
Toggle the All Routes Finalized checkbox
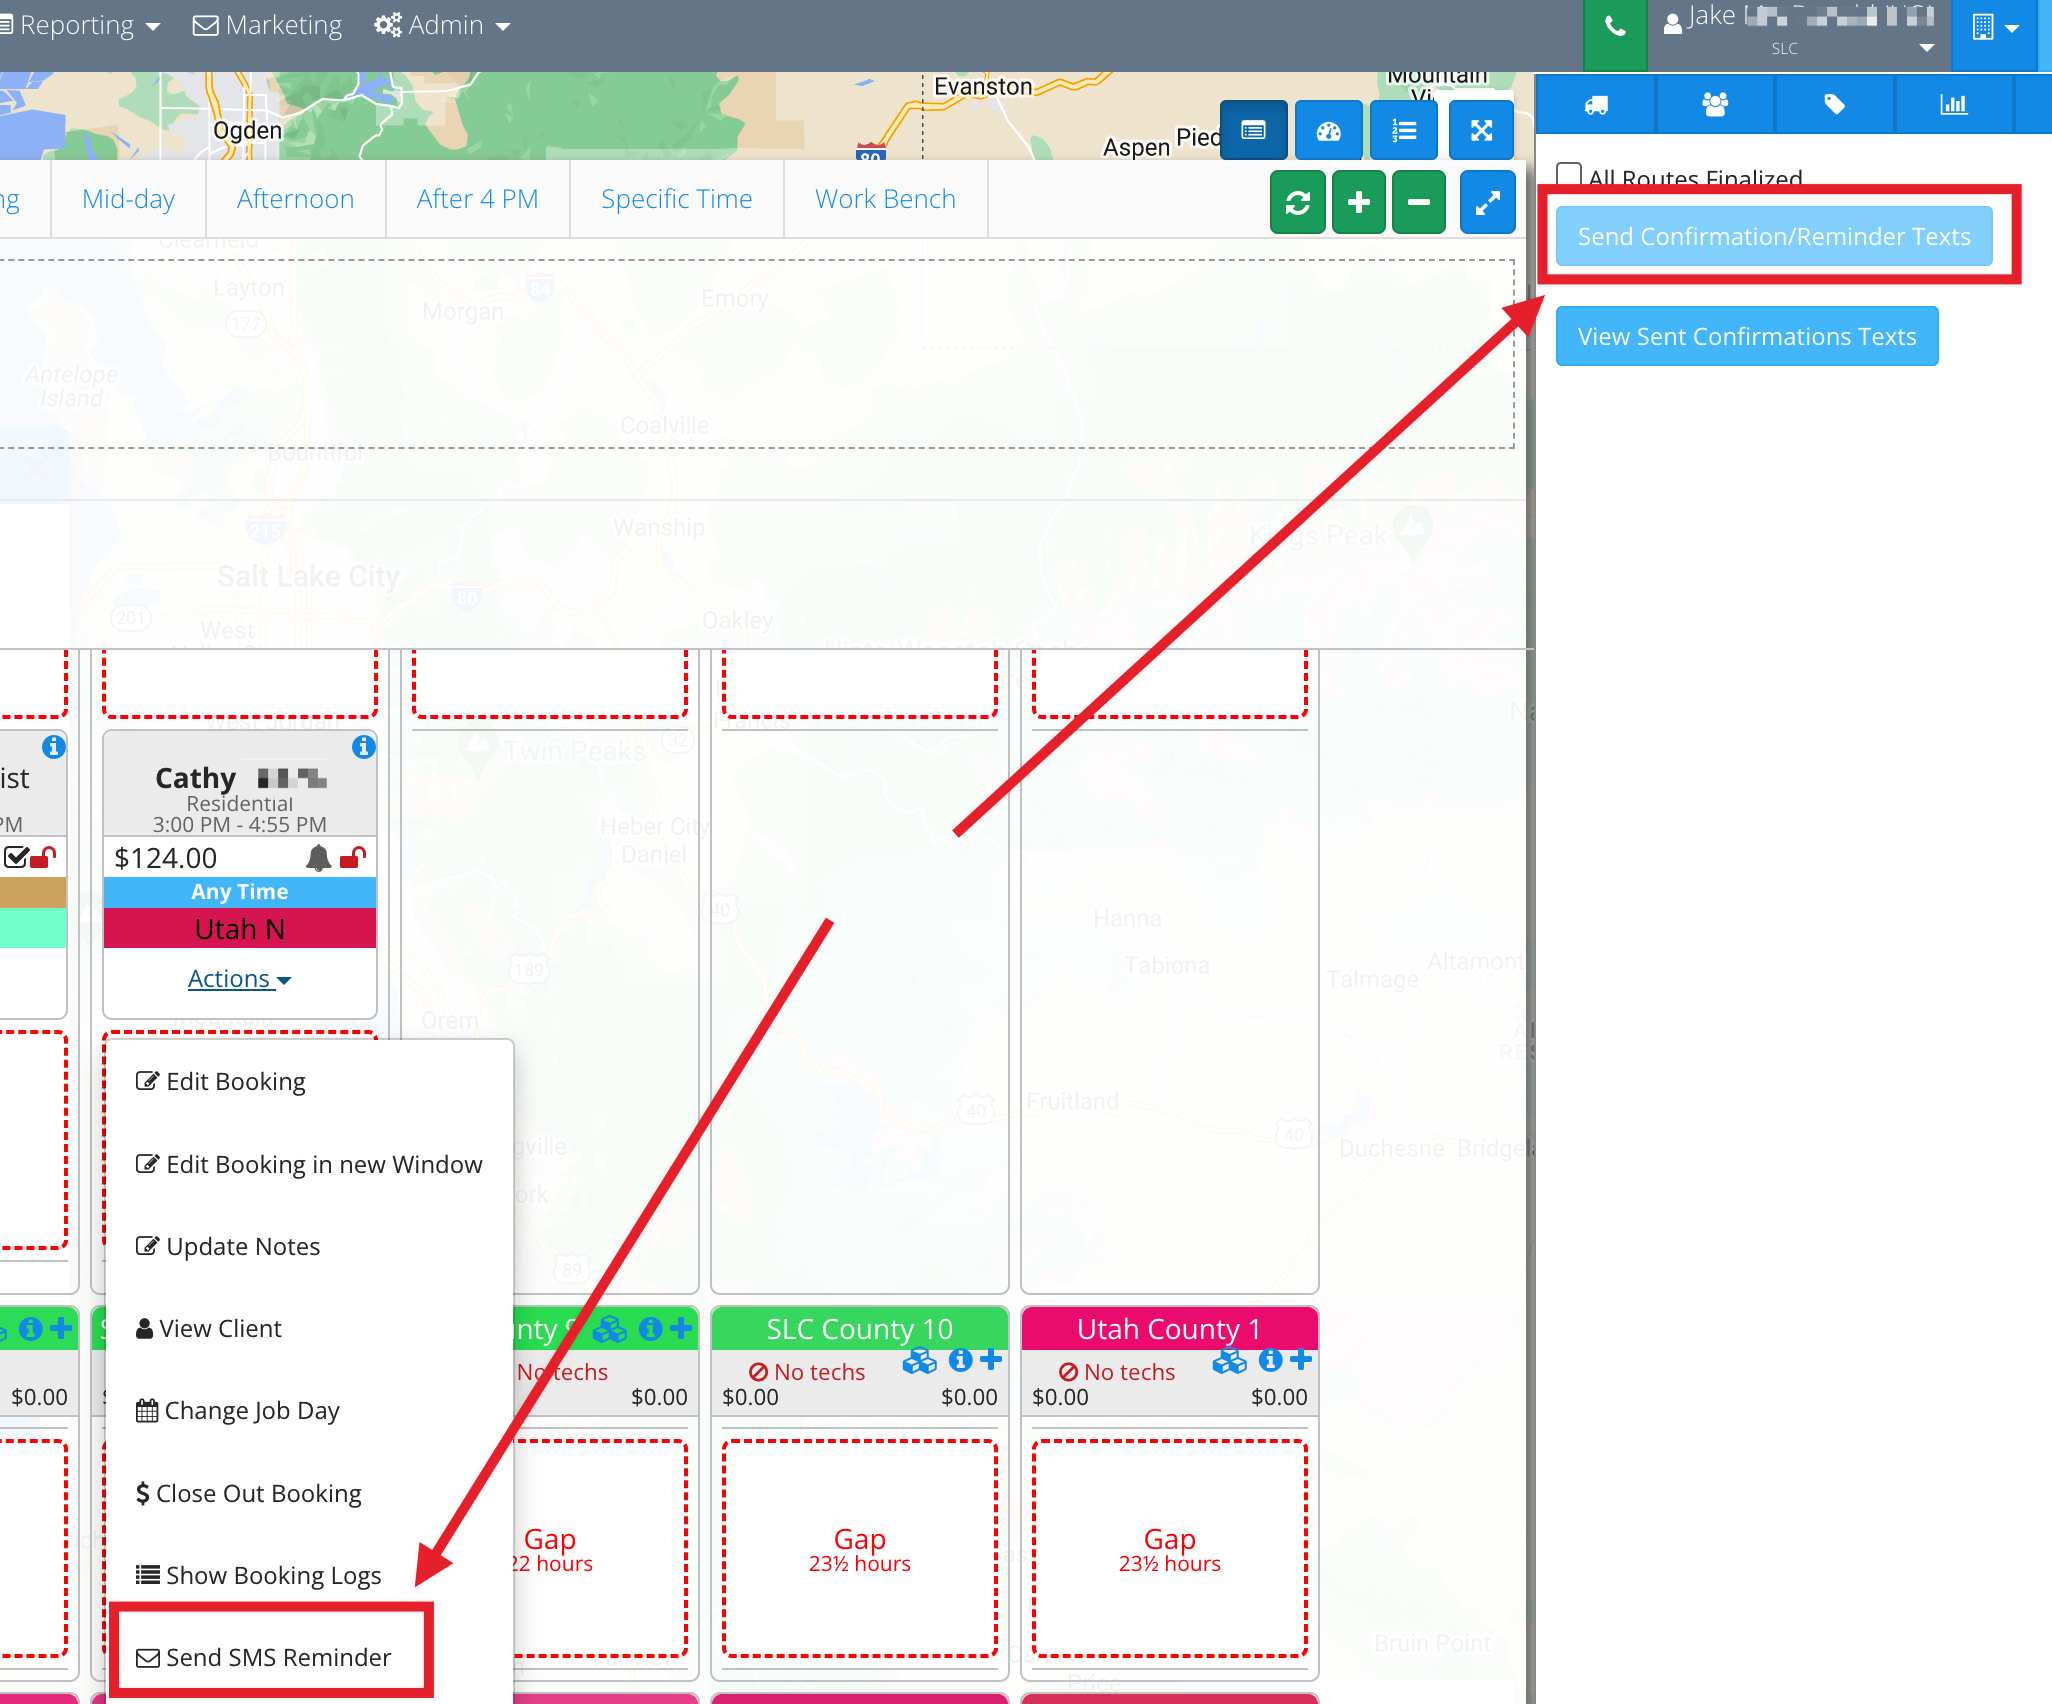1569,175
